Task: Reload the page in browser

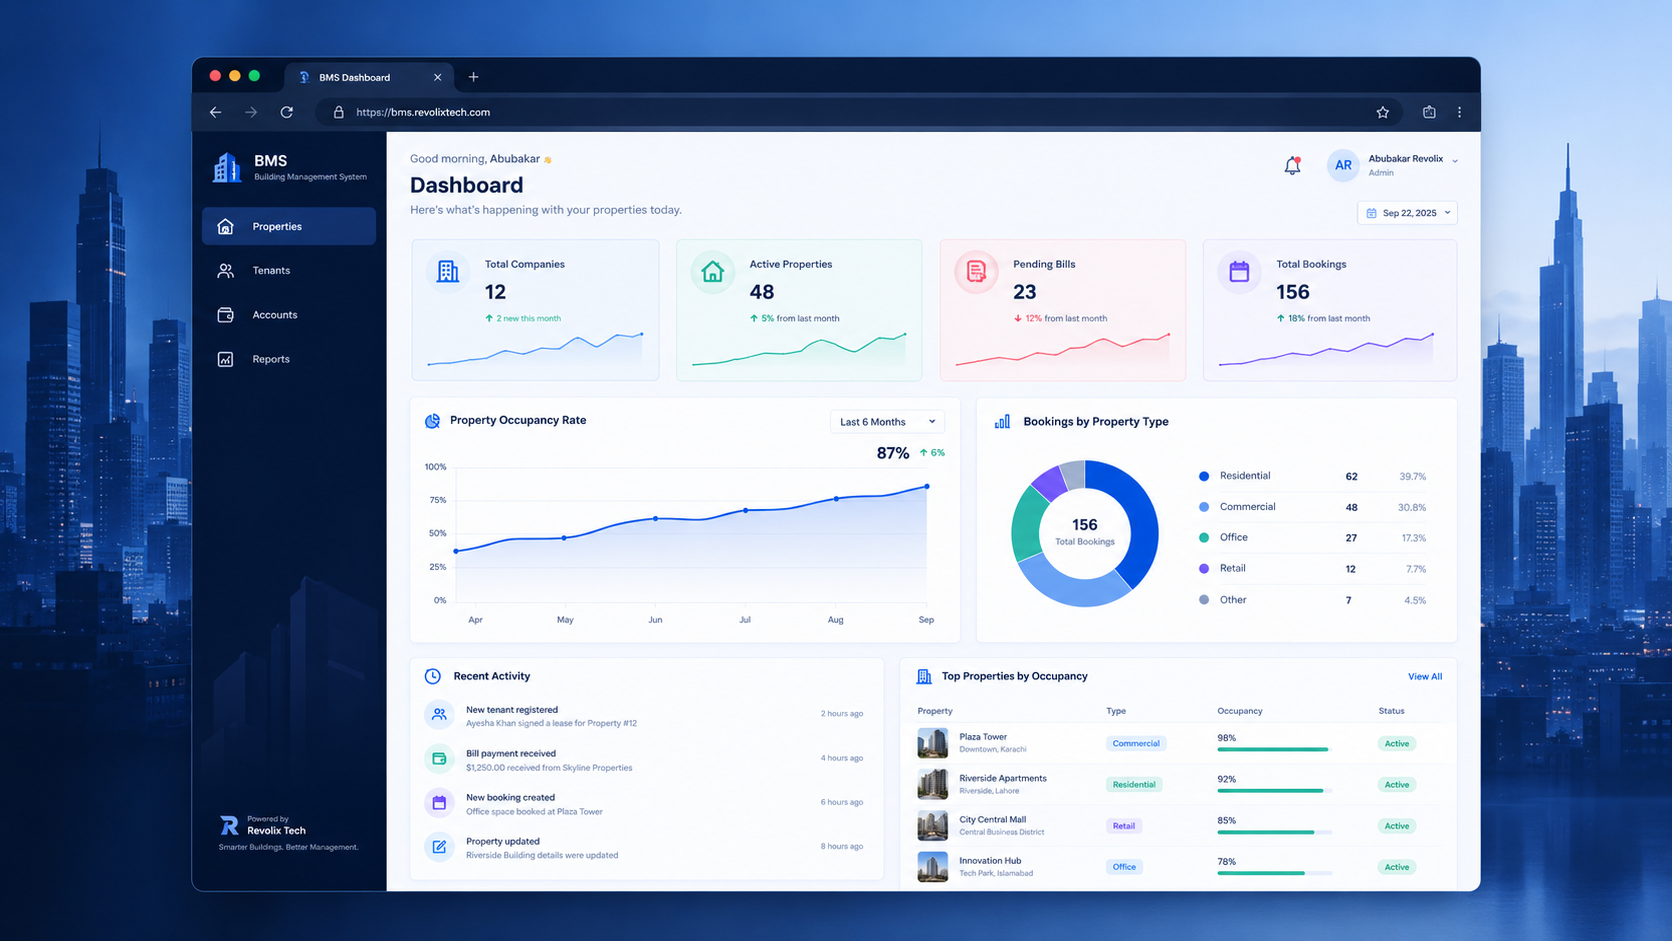Action: click(287, 112)
